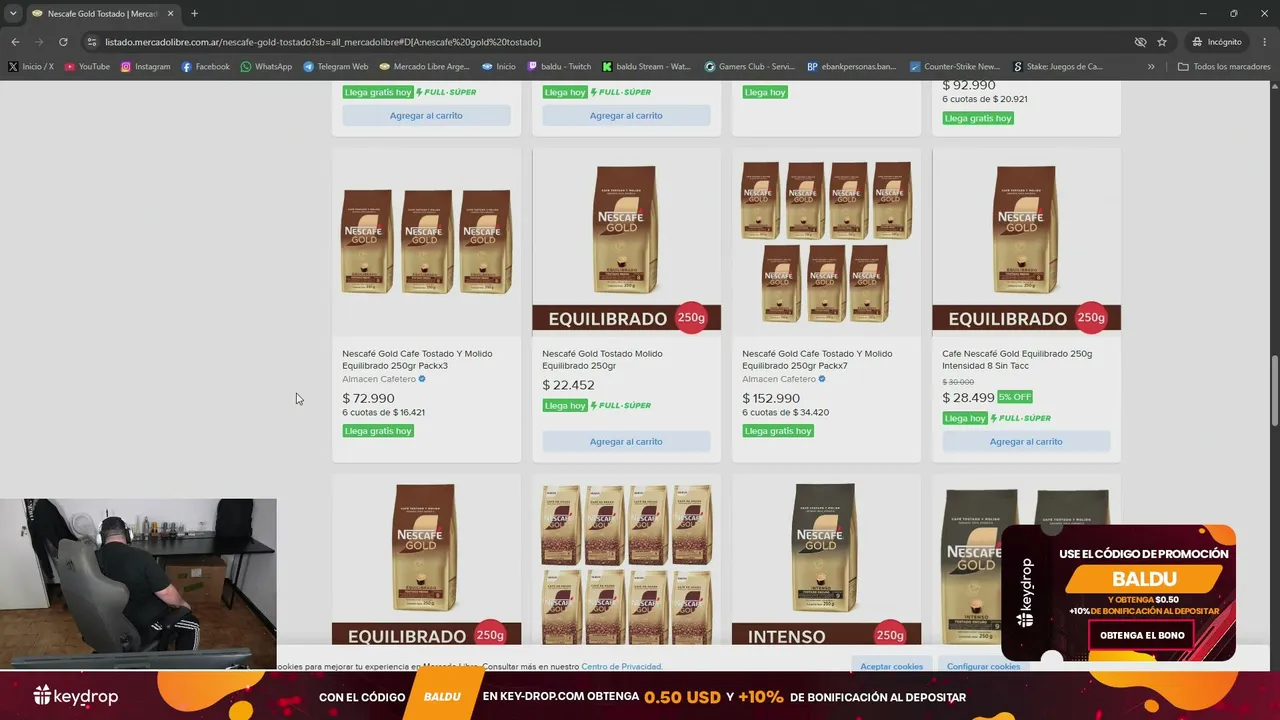This screenshot has width=1280, height=720.
Task: Open the Mercado Libre Argentina bookmark
Action: click(x=424, y=67)
